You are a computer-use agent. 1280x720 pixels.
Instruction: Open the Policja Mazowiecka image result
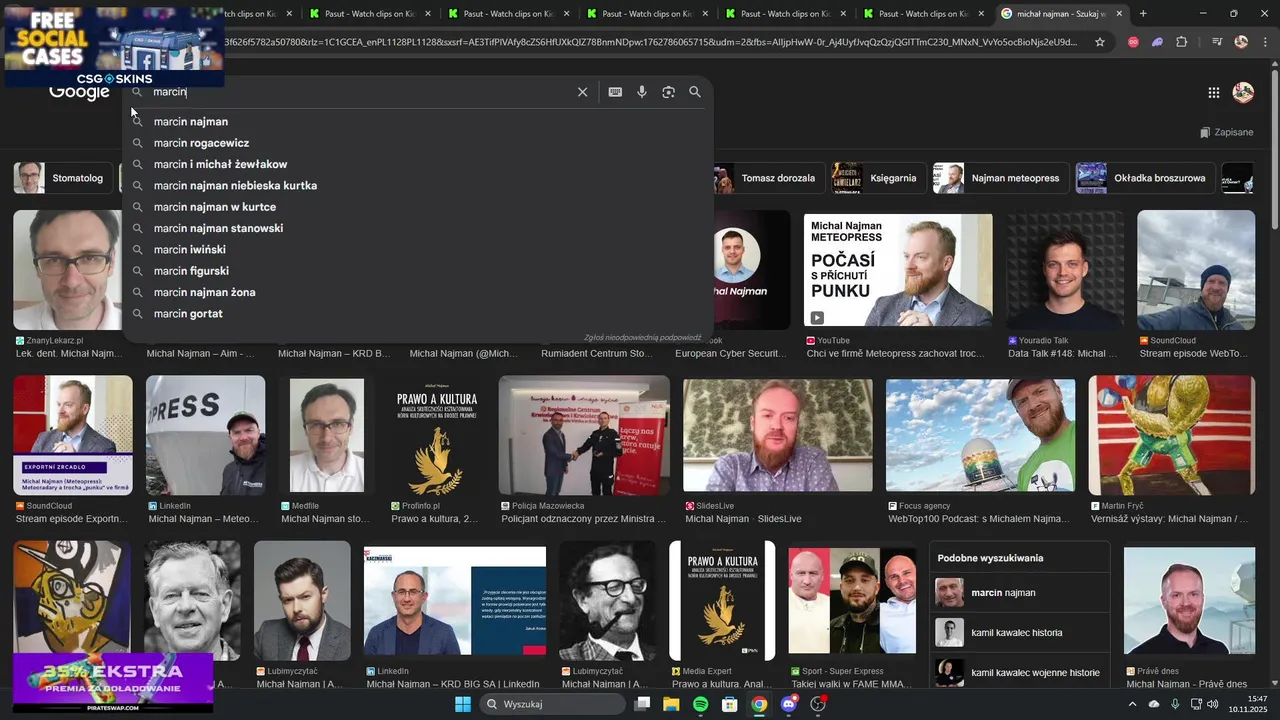584,436
